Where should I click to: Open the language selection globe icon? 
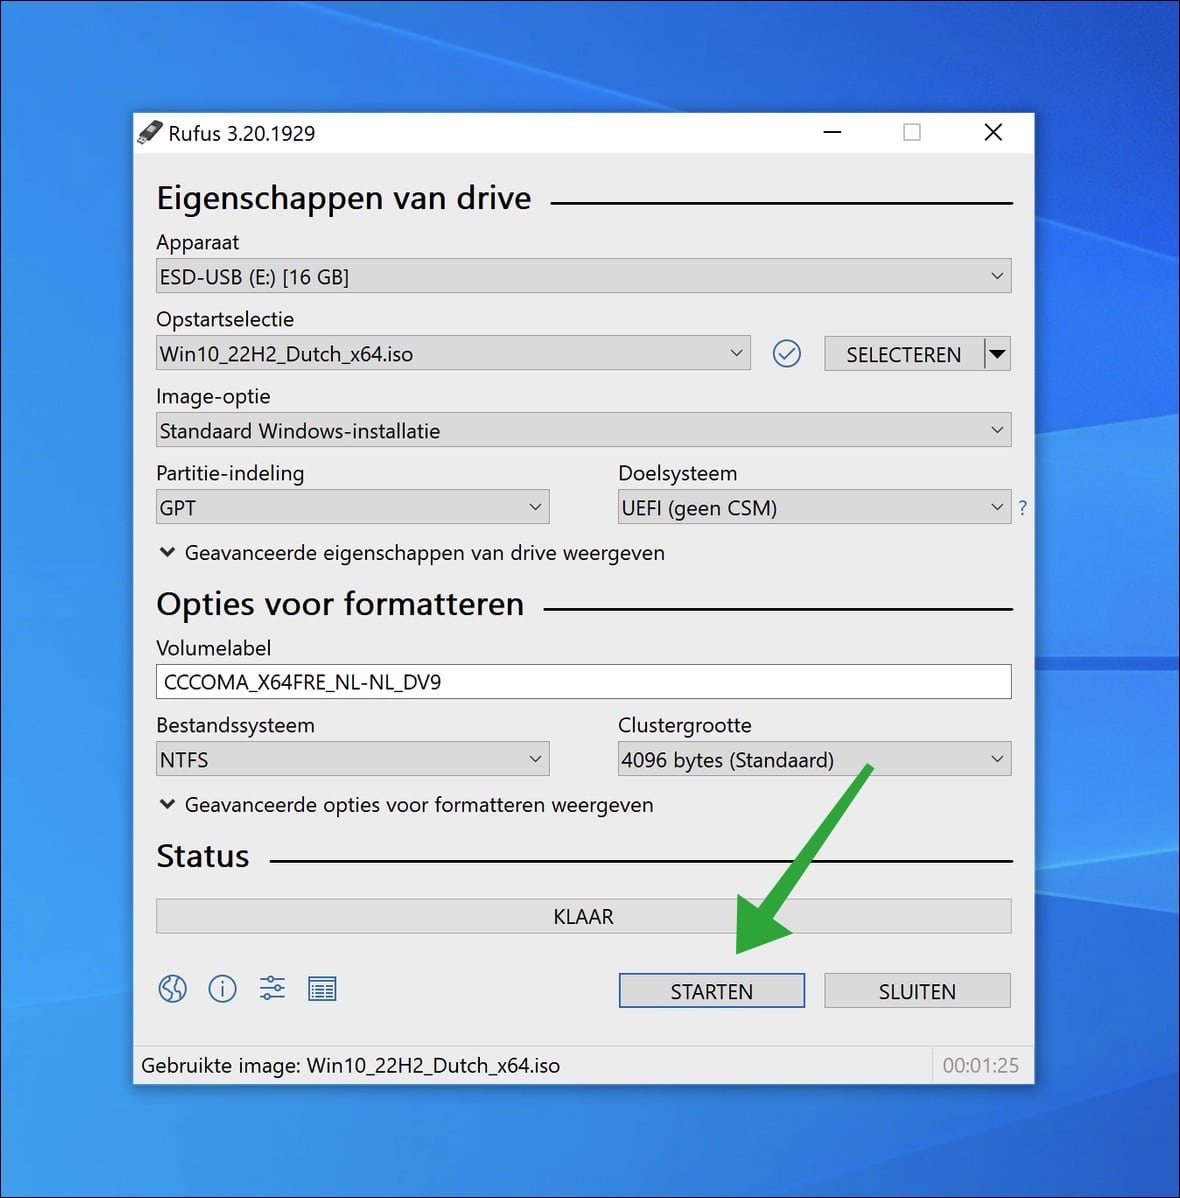[x=172, y=989]
